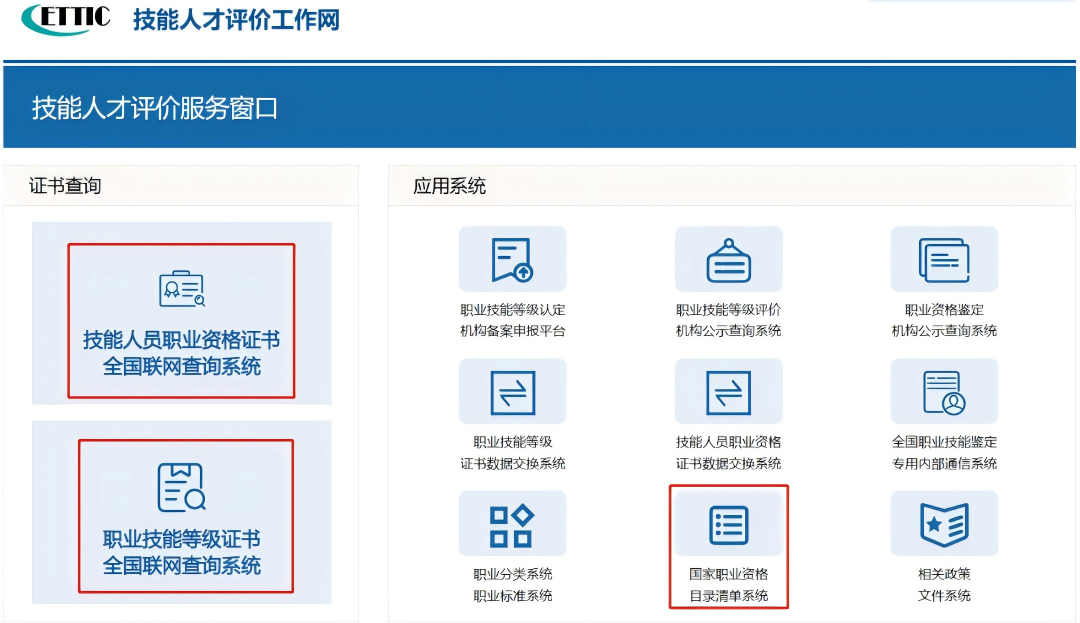Click the stacked-pages icon for 职业资格鉴定 机构公示

(944, 260)
